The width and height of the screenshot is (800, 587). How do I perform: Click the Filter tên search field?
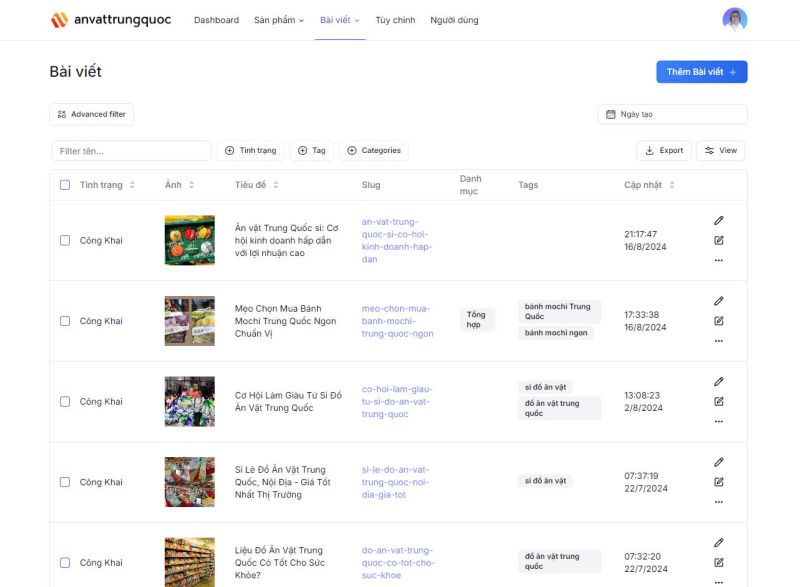tap(131, 151)
